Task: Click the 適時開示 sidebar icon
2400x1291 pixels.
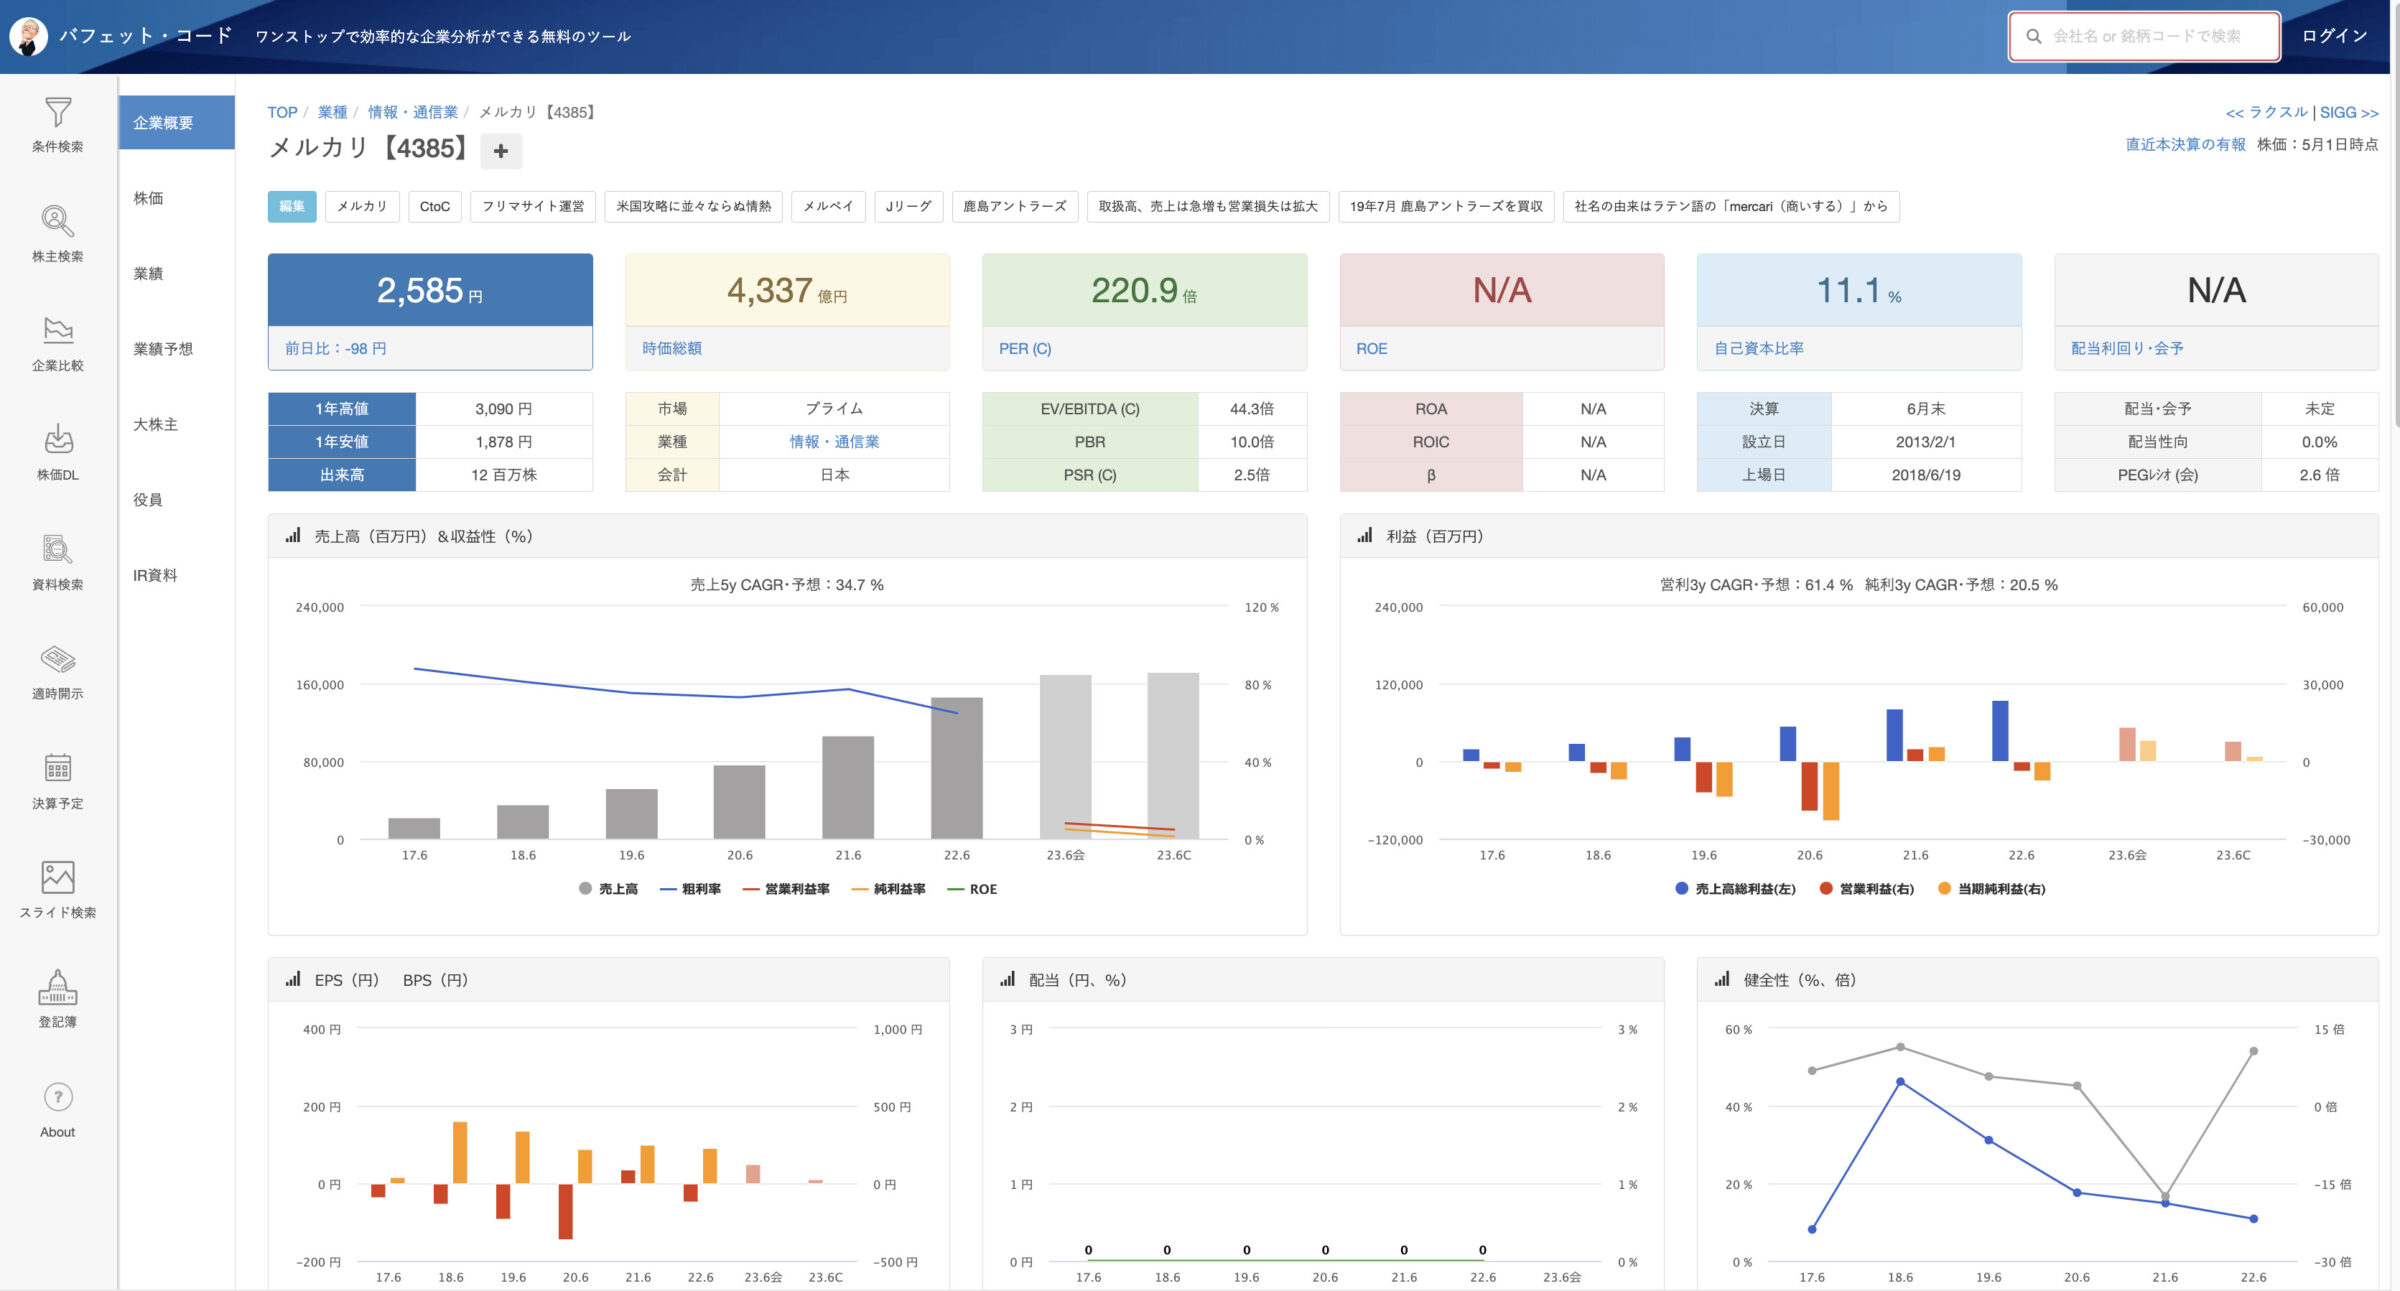Action: coord(58,659)
